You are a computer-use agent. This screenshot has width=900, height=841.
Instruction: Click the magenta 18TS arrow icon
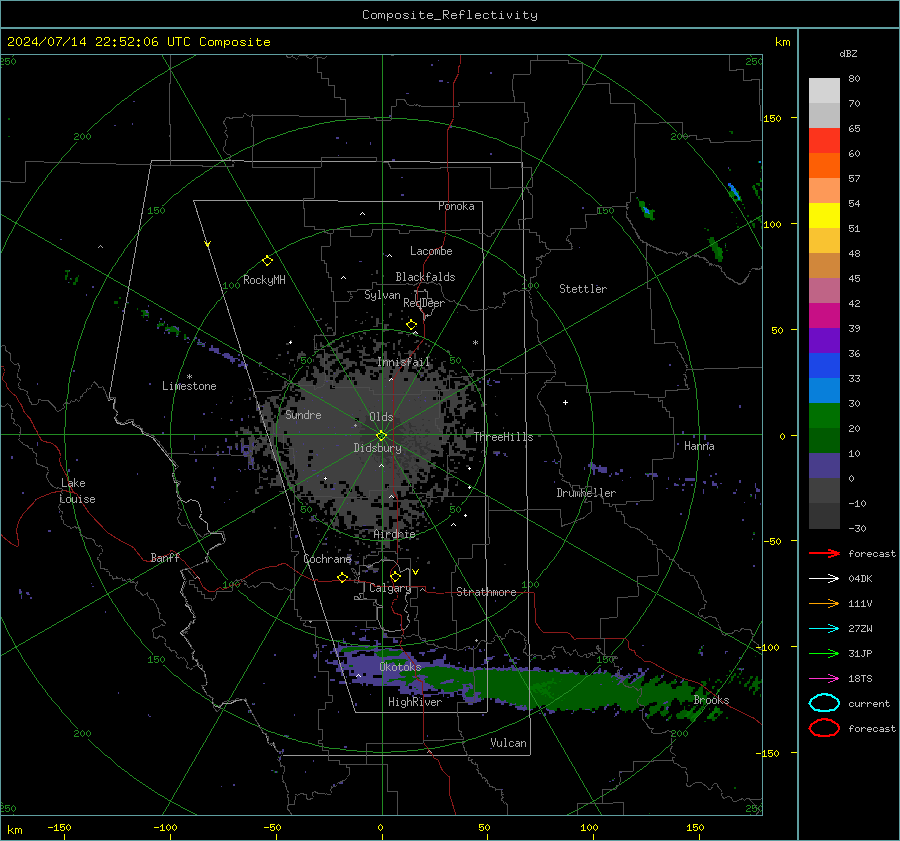824,679
